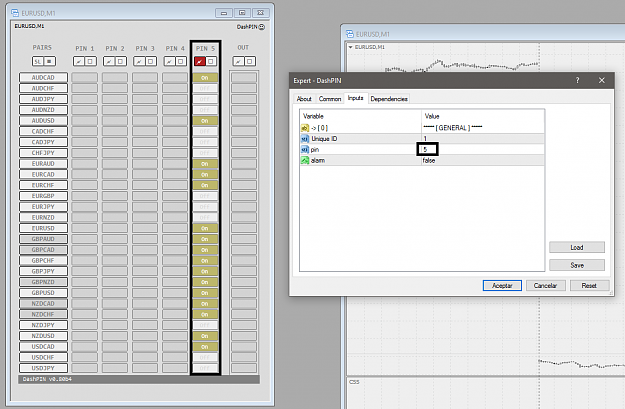Click the pen icon under PIN 2
The width and height of the screenshot is (625, 409).
109,61
